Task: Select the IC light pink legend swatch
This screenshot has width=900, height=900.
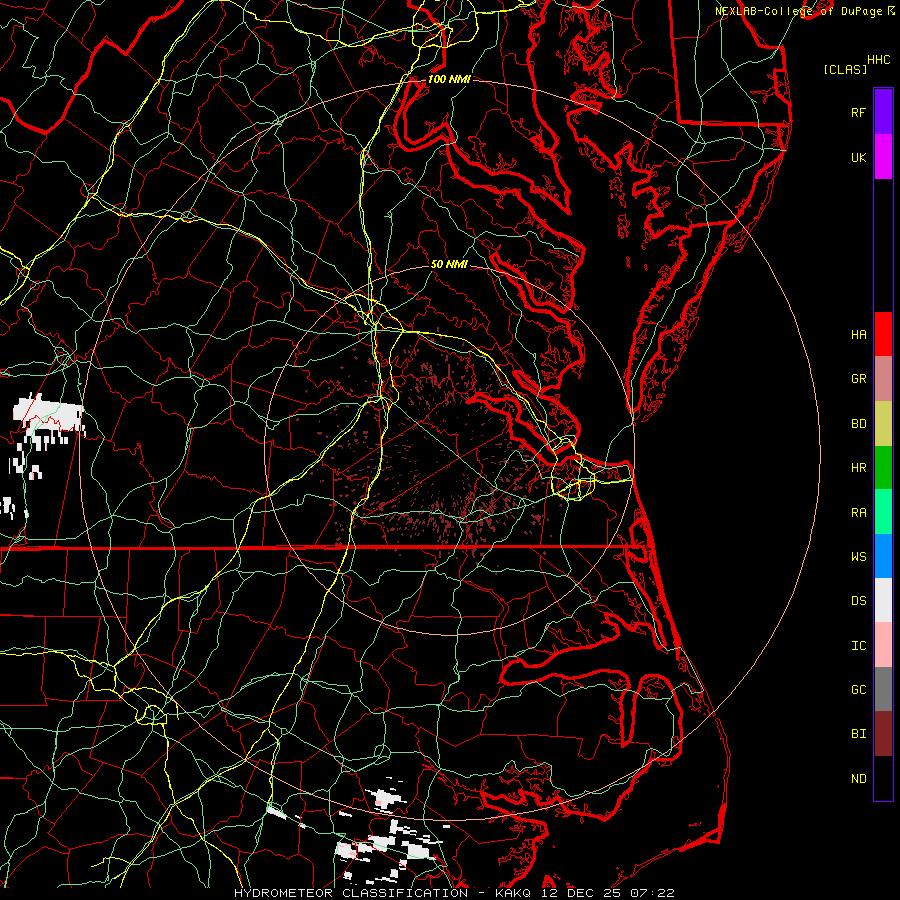Action: tap(883, 645)
